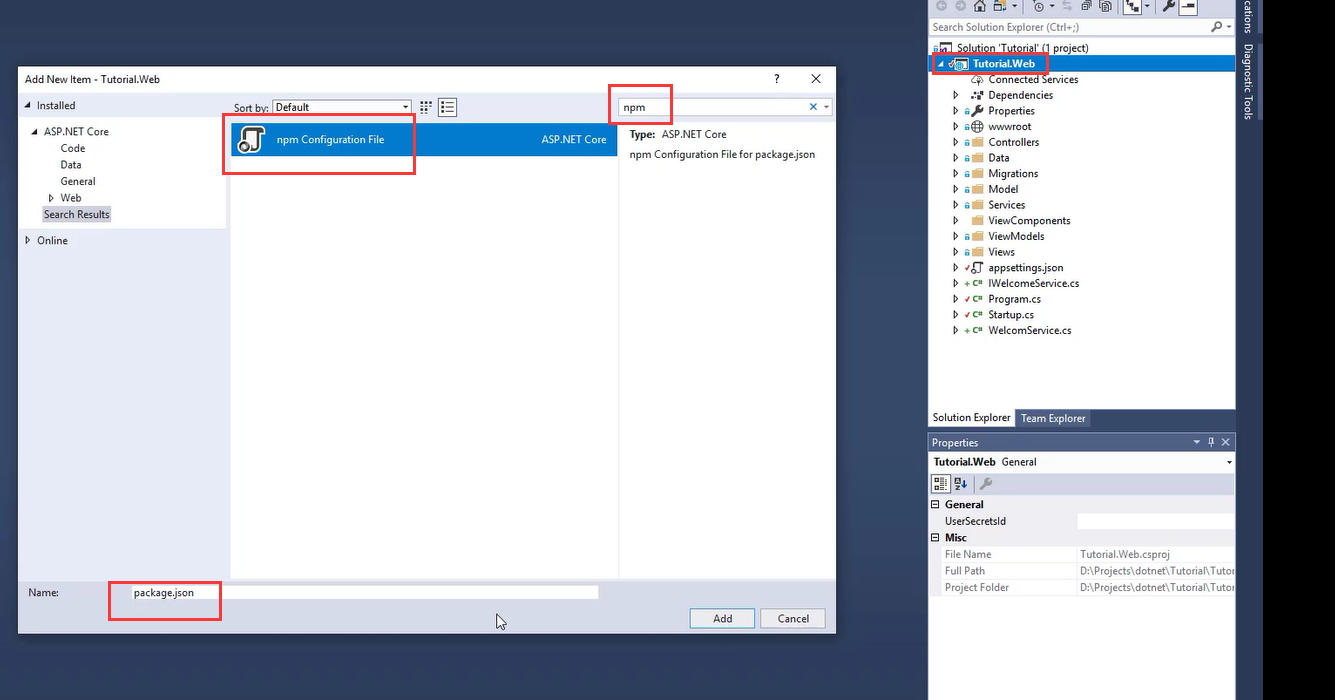Select appsettings.json in Solution Explorer
Image resolution: width=1335 pixels, height=700 pixels.
(x=1026, y=268)
